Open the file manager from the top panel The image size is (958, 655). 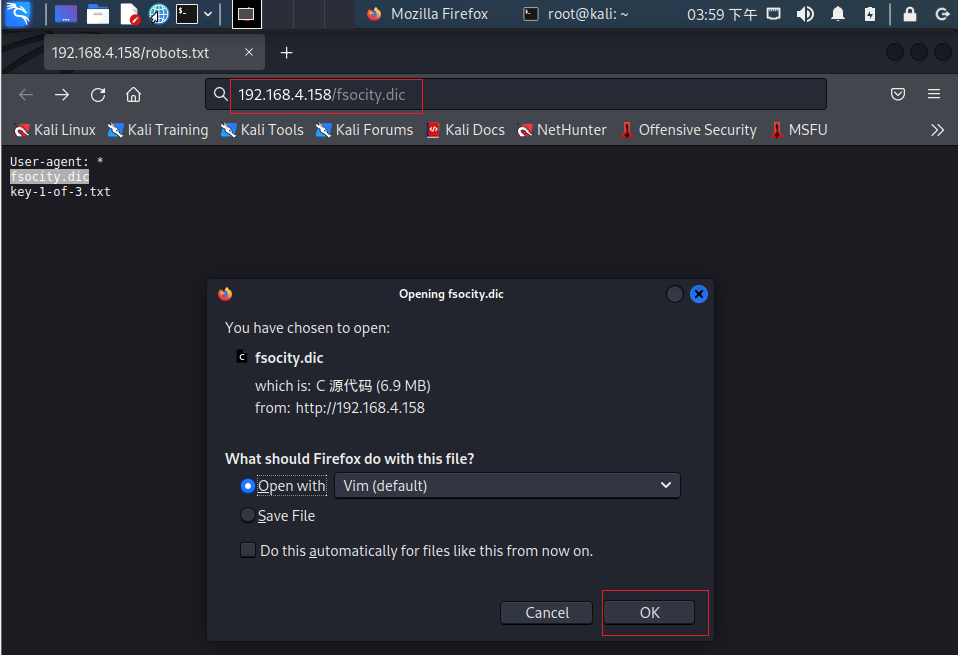pyautogui.click(x=97, y=14)
